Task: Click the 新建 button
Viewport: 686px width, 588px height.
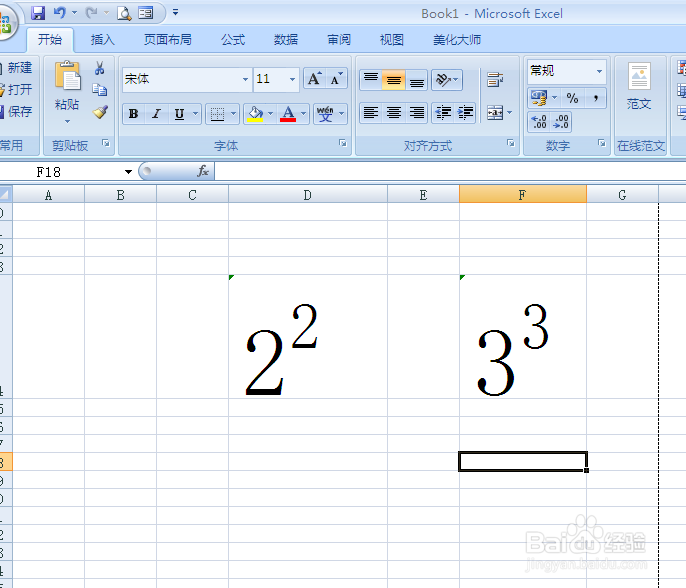Action: pos(16,68)
